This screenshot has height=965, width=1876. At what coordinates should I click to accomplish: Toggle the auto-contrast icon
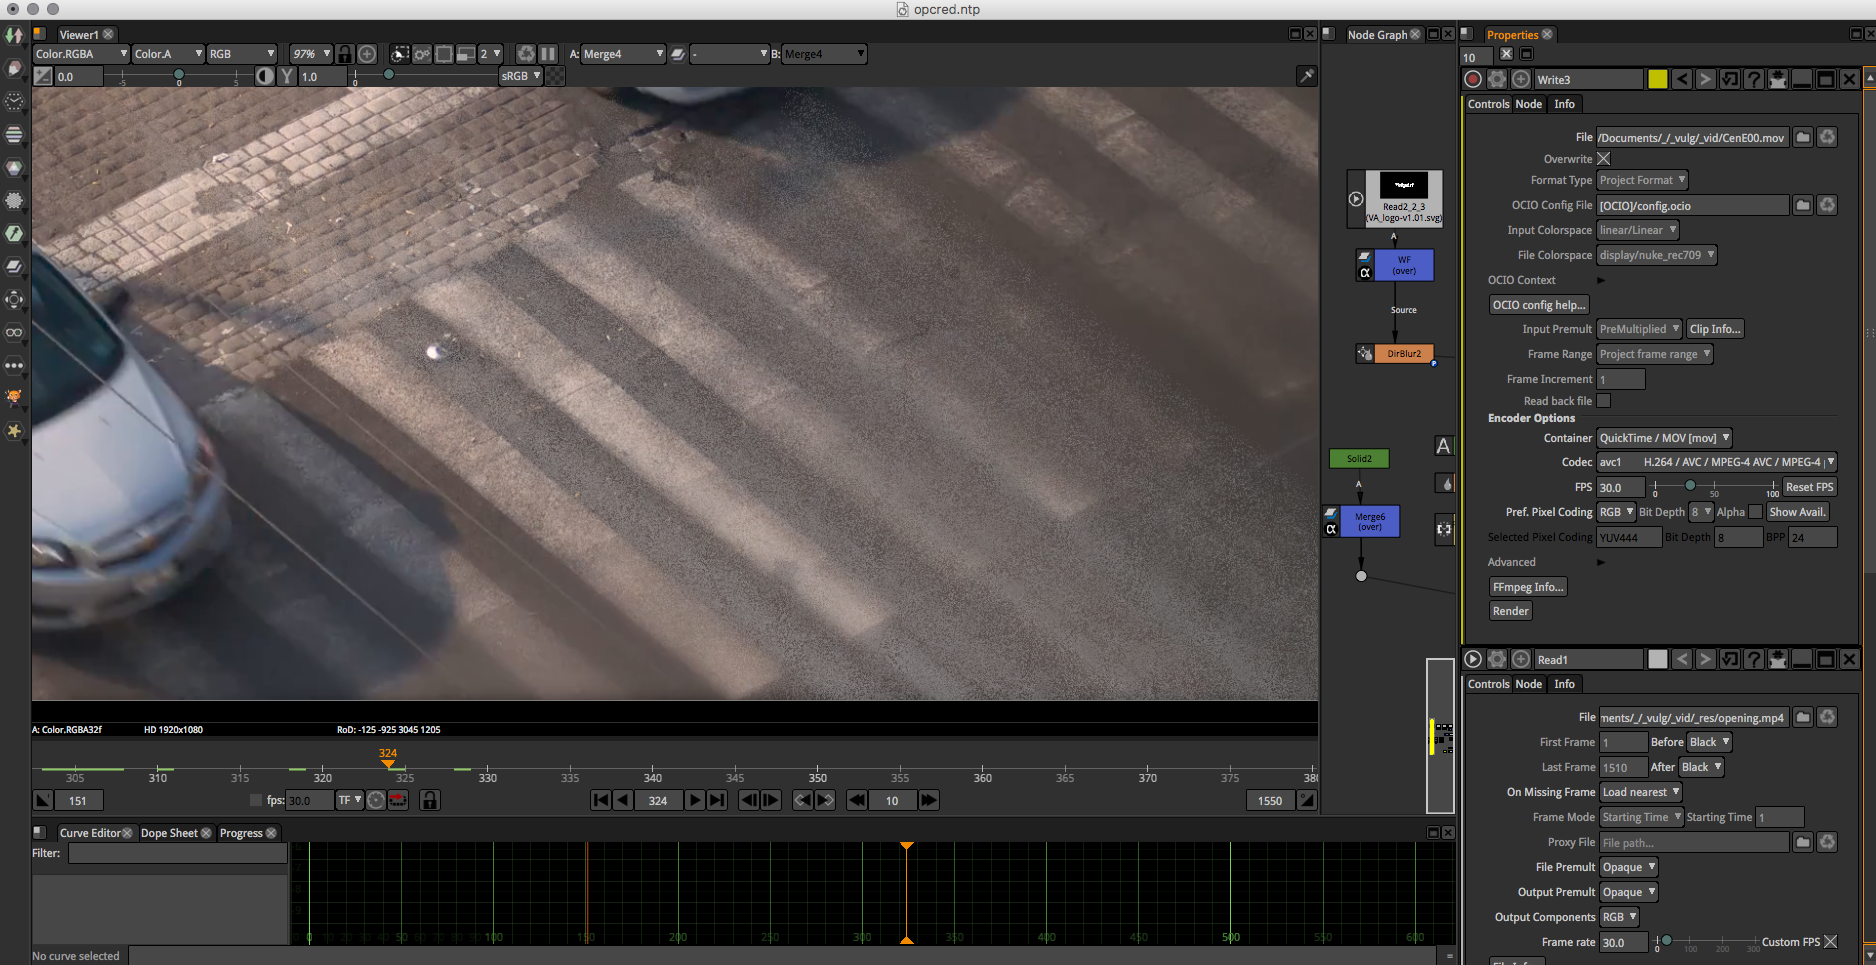[265, 76]
